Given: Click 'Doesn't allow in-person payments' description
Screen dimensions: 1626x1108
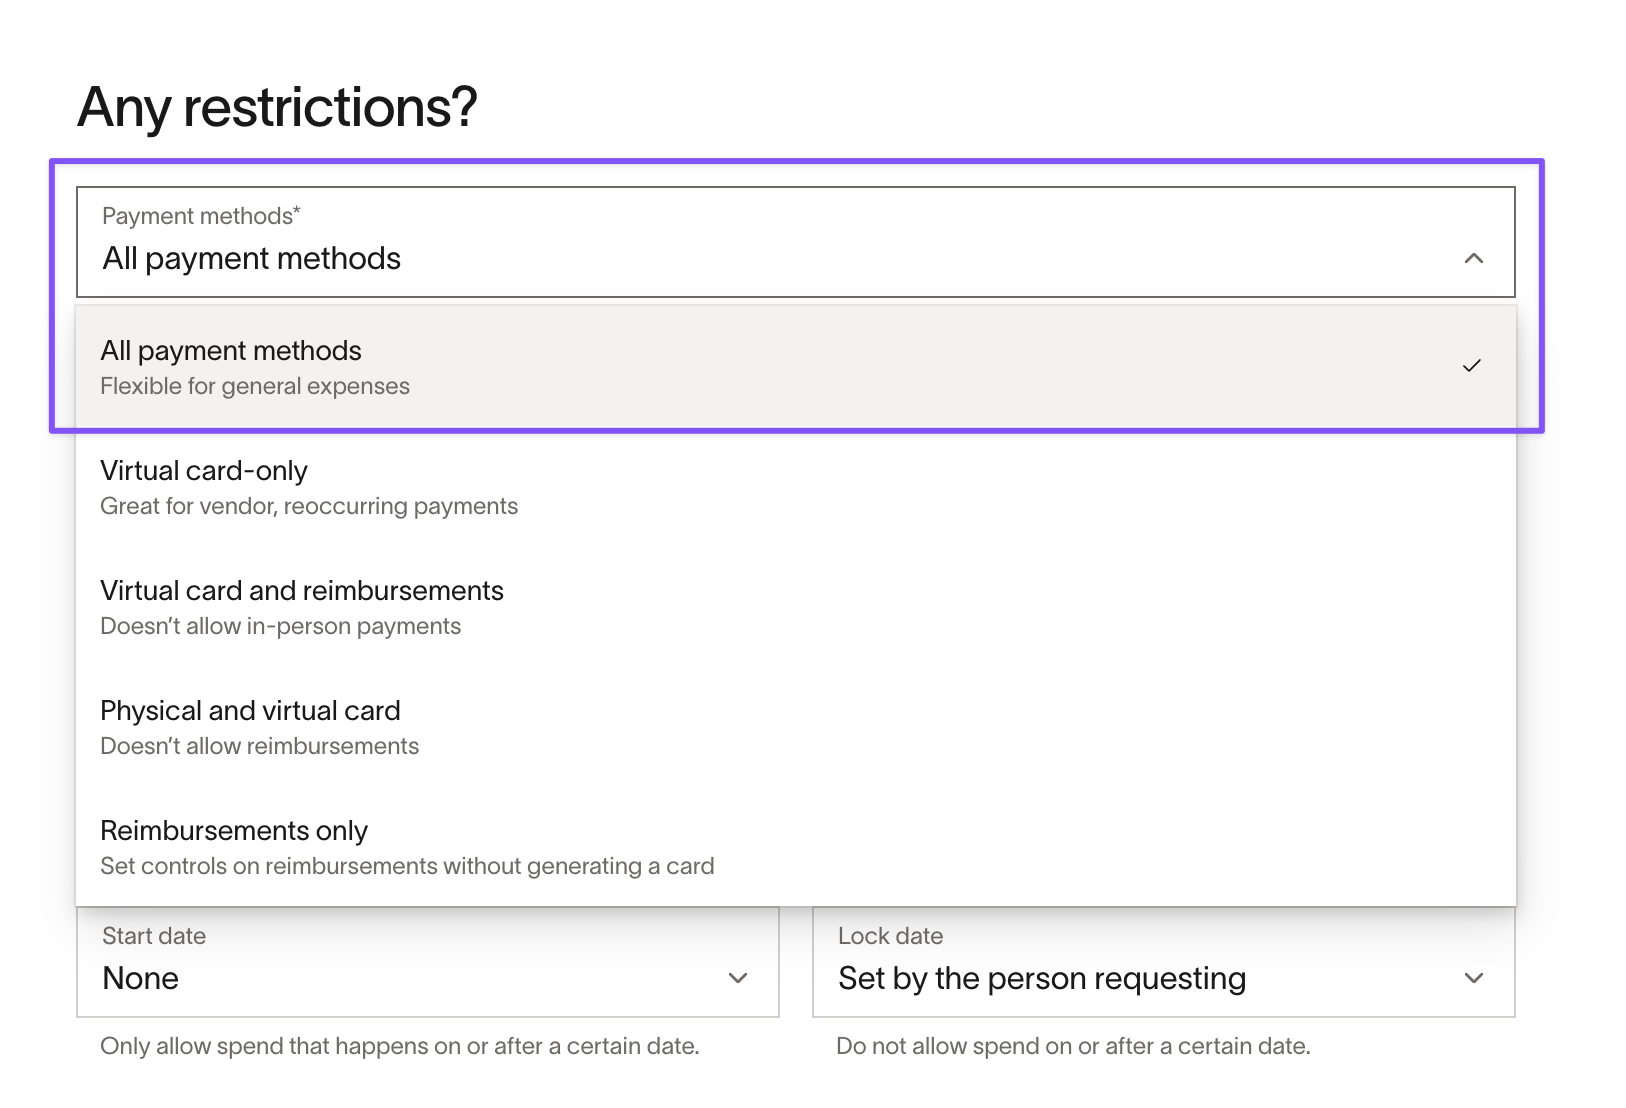Looking at the screenshot, I should [281, 626].
